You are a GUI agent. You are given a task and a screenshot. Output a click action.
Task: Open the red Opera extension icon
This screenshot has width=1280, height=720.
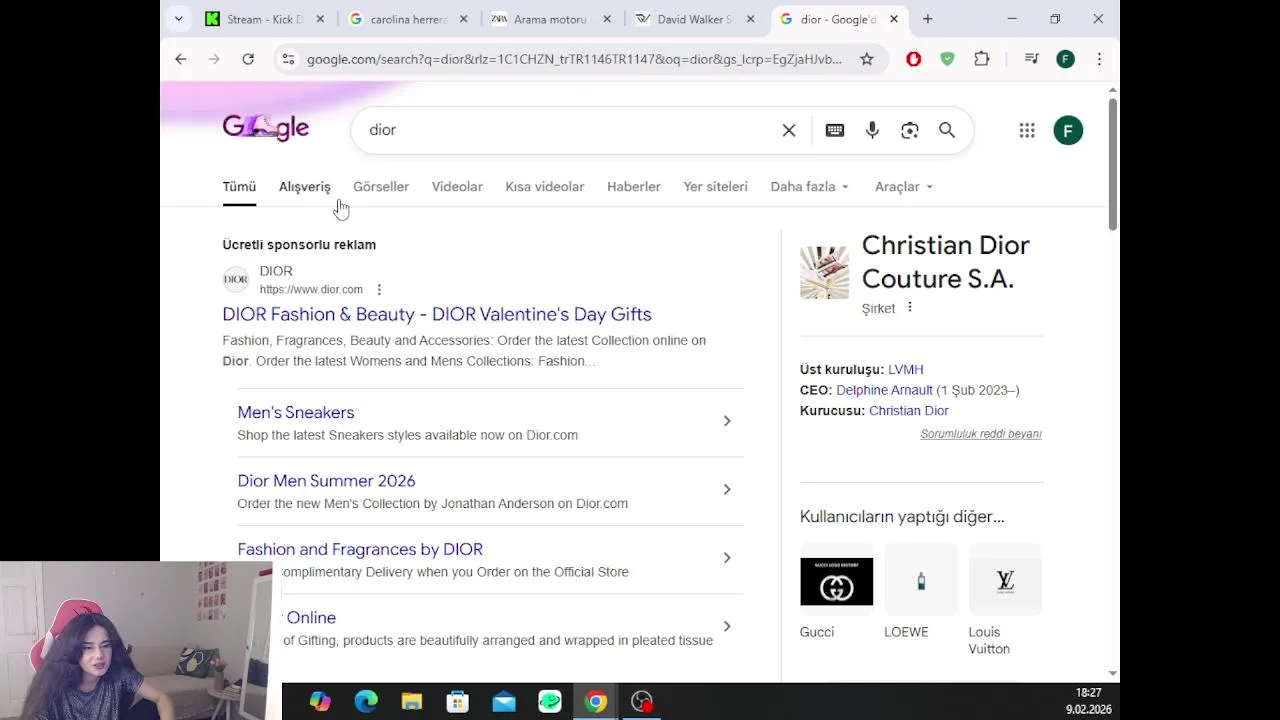[913, 59]
